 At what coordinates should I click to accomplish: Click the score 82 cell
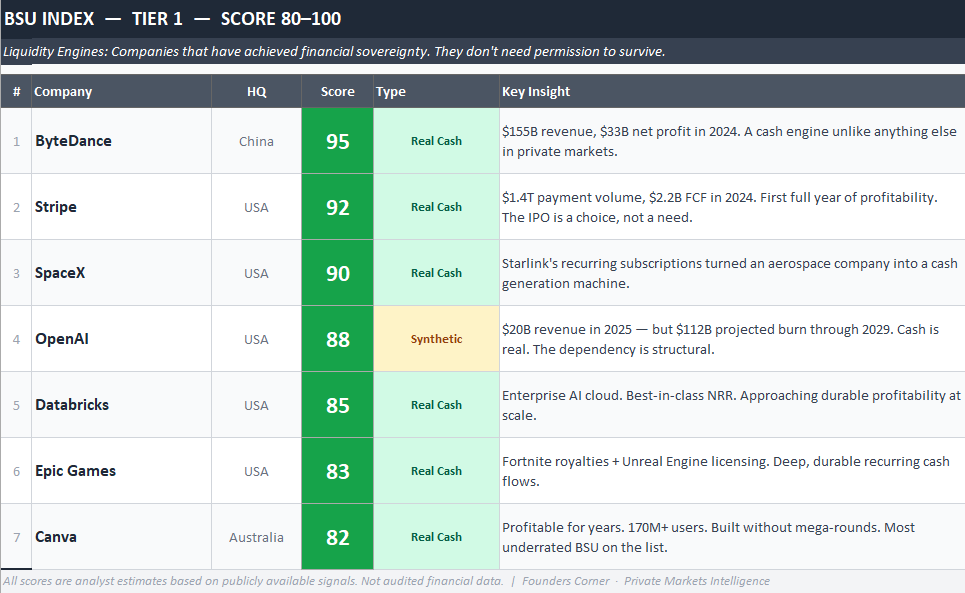tap(337, 536)
